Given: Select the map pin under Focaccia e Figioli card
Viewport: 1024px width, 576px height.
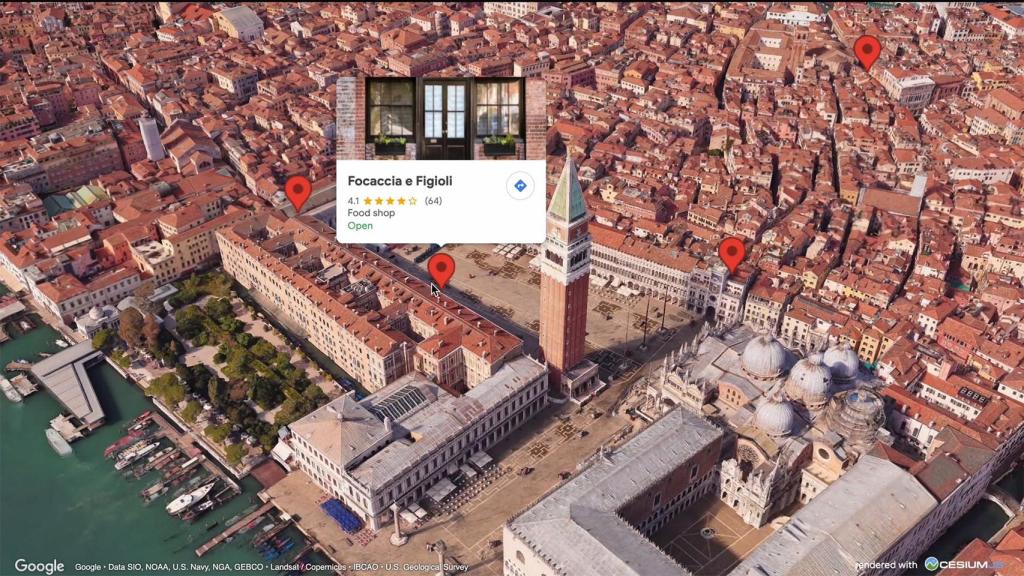Looking at the screenshot, I should [x=441, y=270].
